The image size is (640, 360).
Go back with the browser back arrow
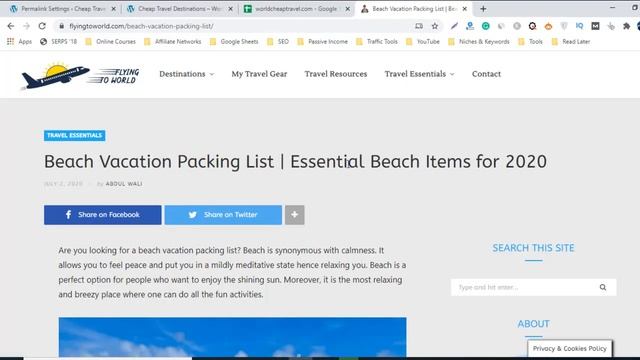pos(11,26)
